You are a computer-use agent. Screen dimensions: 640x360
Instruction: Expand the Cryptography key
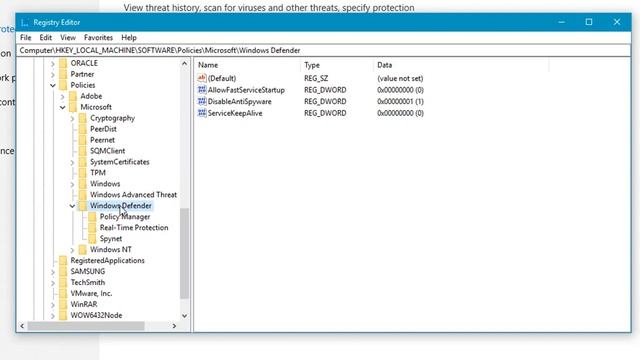click(x=72, y=119)
